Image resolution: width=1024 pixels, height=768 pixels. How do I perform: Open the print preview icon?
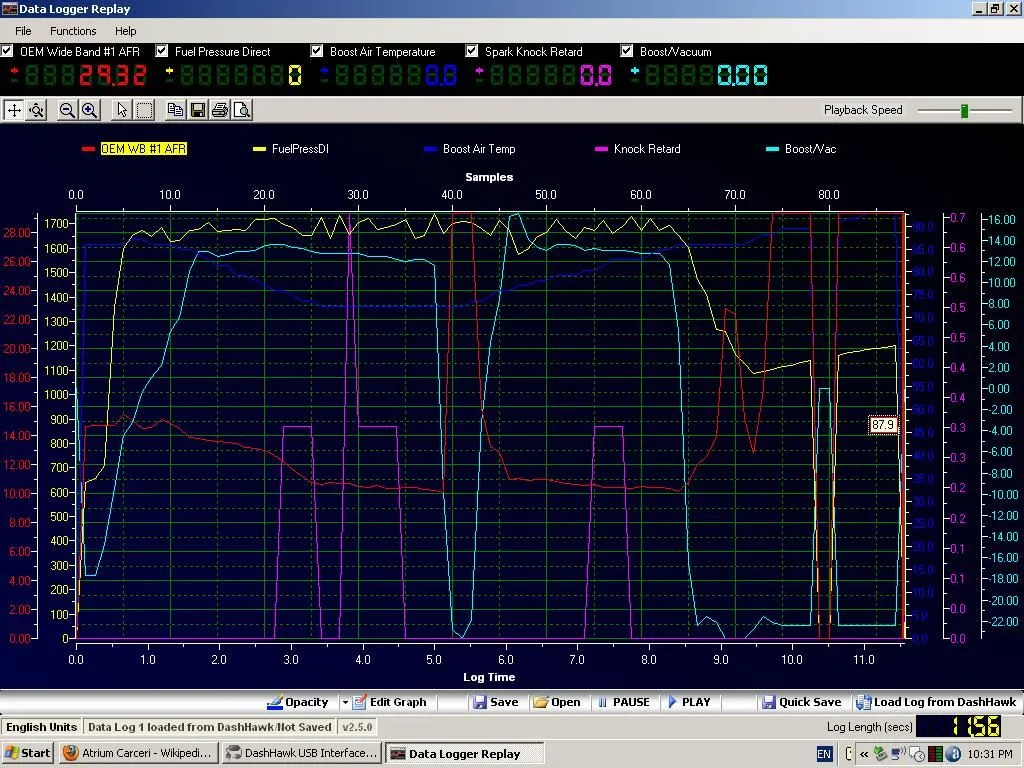click(x=242, y=110)
